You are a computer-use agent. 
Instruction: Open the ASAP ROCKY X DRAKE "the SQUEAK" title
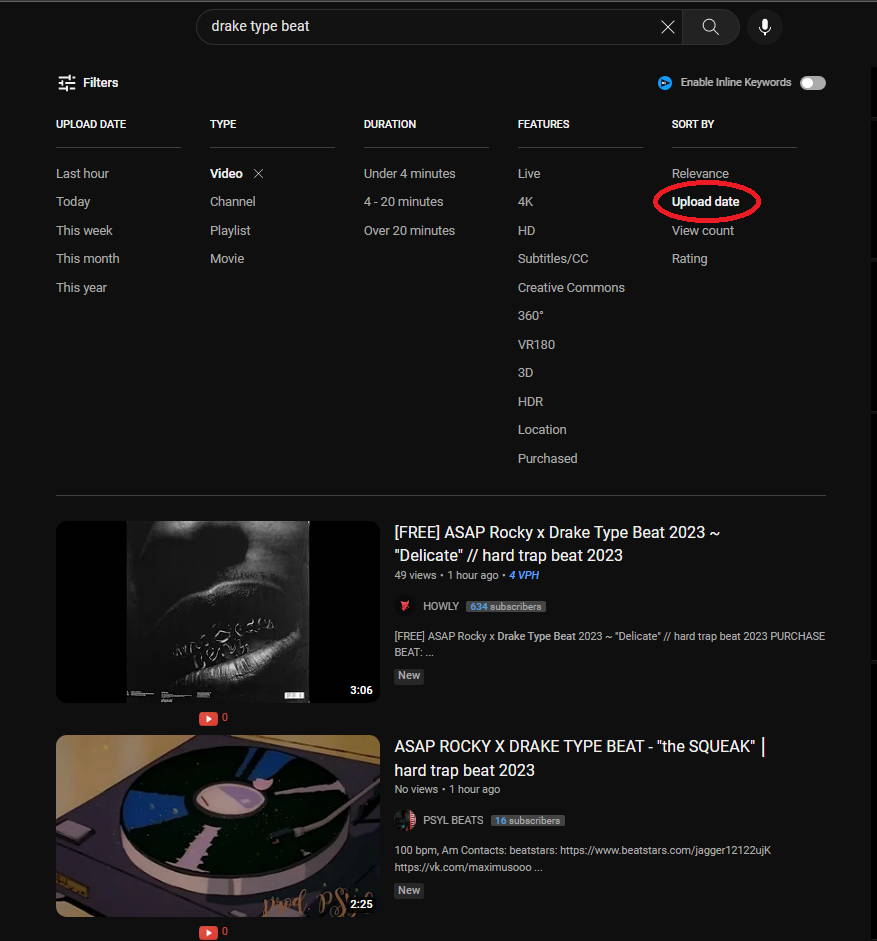(x=579, y=758)
